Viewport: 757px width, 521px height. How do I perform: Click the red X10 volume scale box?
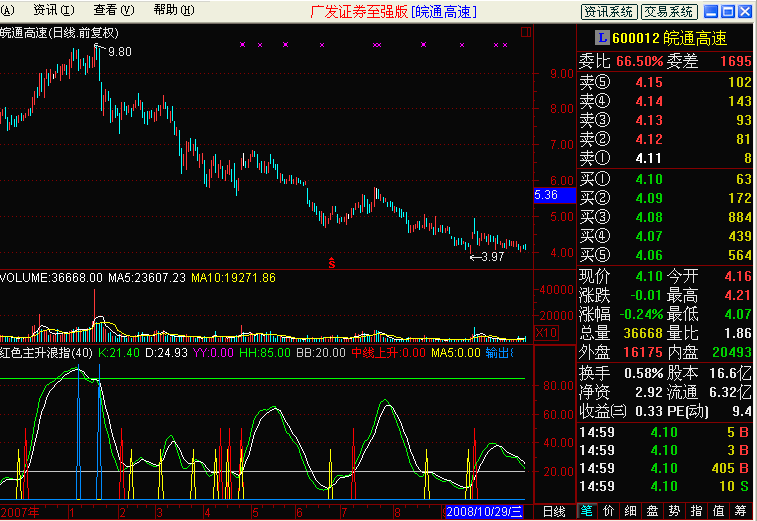(x=546, y=333)
